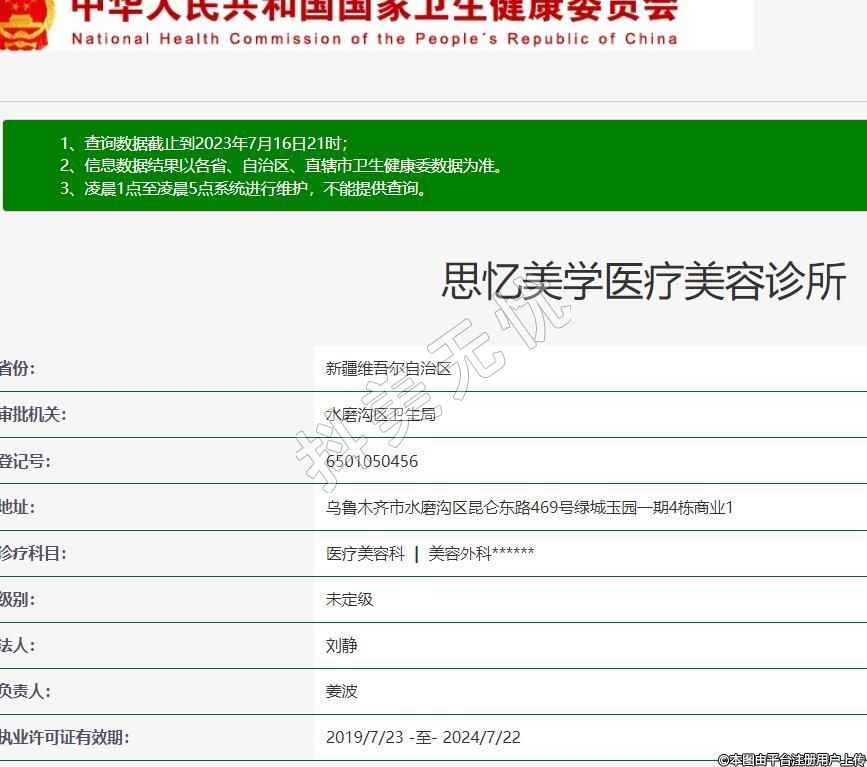This screenshot has height=767, width=867.
Task: Select the legal representative name 刘静
Action: (341, 645)
